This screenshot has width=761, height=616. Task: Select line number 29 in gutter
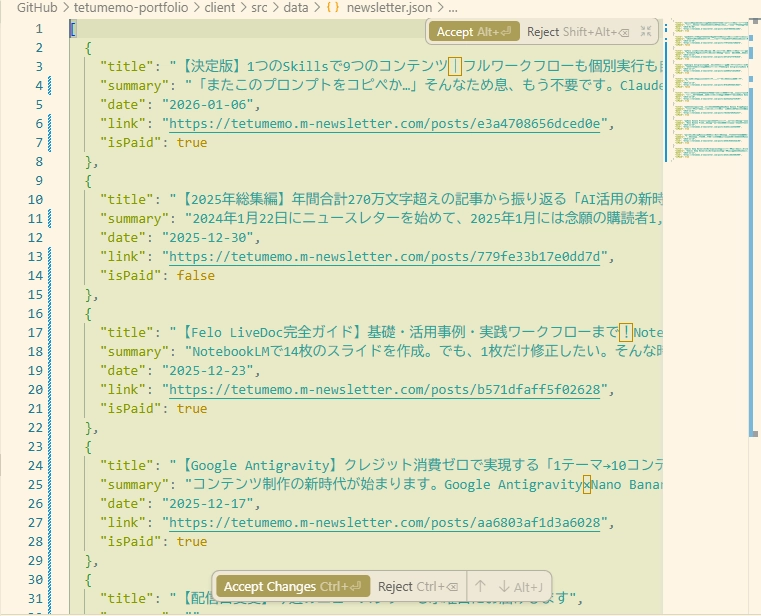tap(35, 561)
